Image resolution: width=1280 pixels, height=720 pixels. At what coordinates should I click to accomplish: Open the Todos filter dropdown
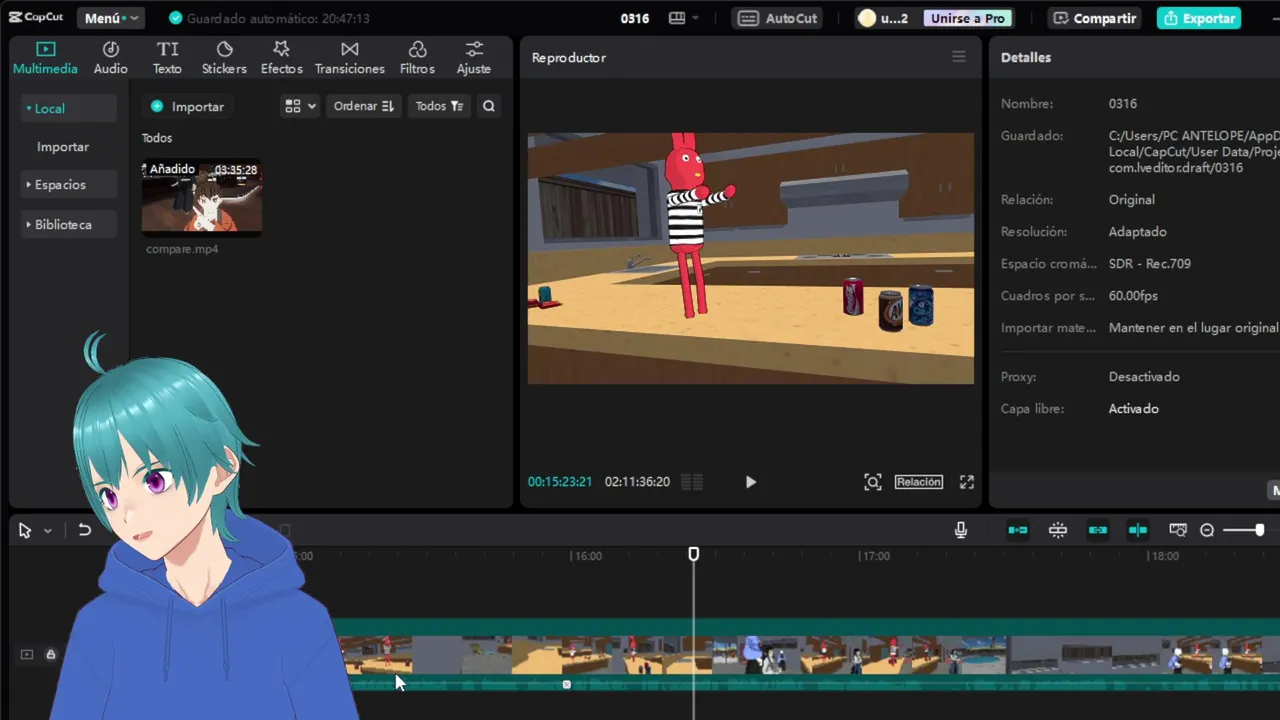click(x=439, y=106)
